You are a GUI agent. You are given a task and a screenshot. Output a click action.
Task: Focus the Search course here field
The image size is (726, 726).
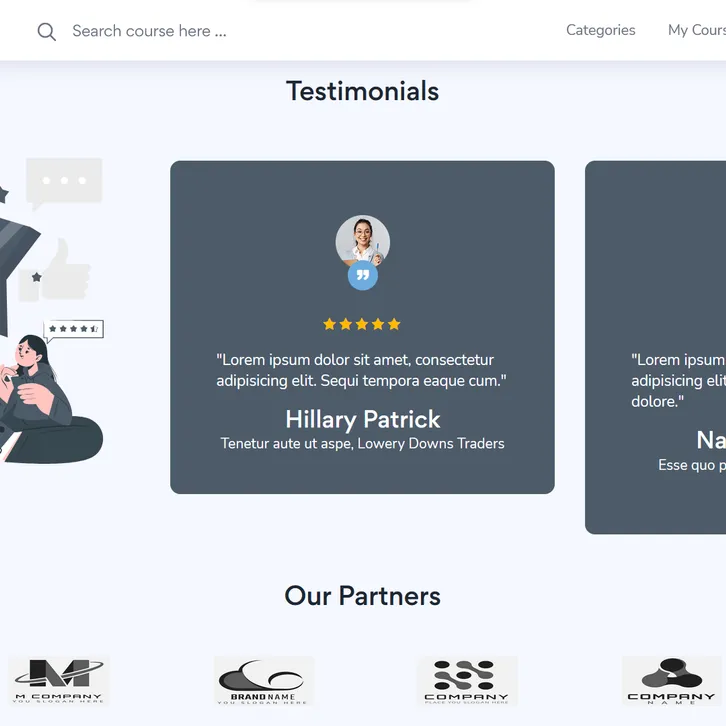point(149,31)
